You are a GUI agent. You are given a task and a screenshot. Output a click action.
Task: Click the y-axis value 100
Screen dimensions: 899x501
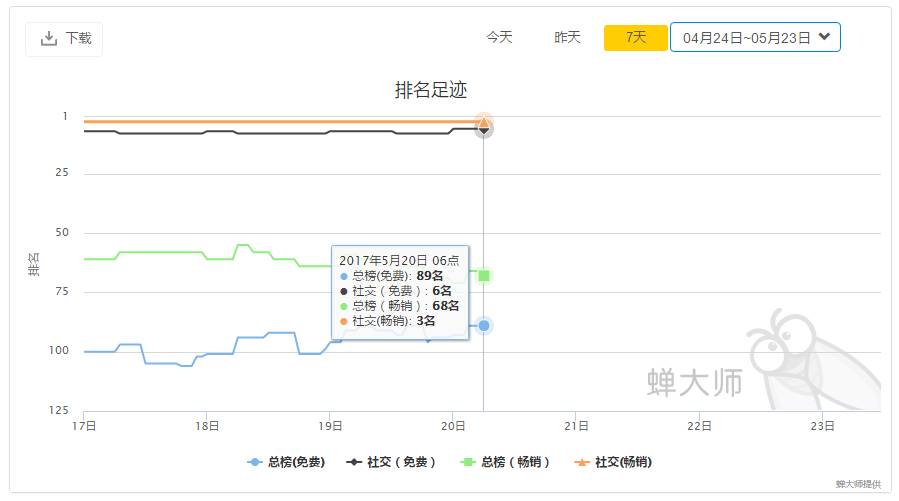59,350
